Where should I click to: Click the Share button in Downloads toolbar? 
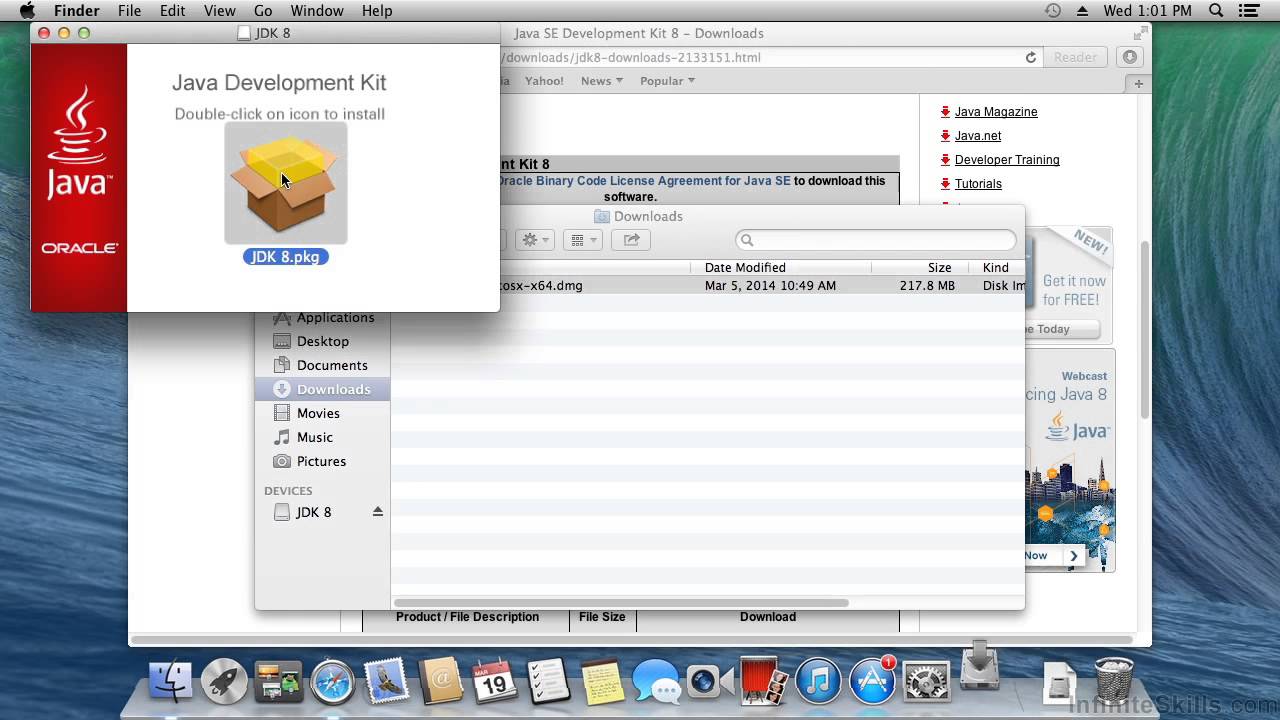[x=631, y=240]
